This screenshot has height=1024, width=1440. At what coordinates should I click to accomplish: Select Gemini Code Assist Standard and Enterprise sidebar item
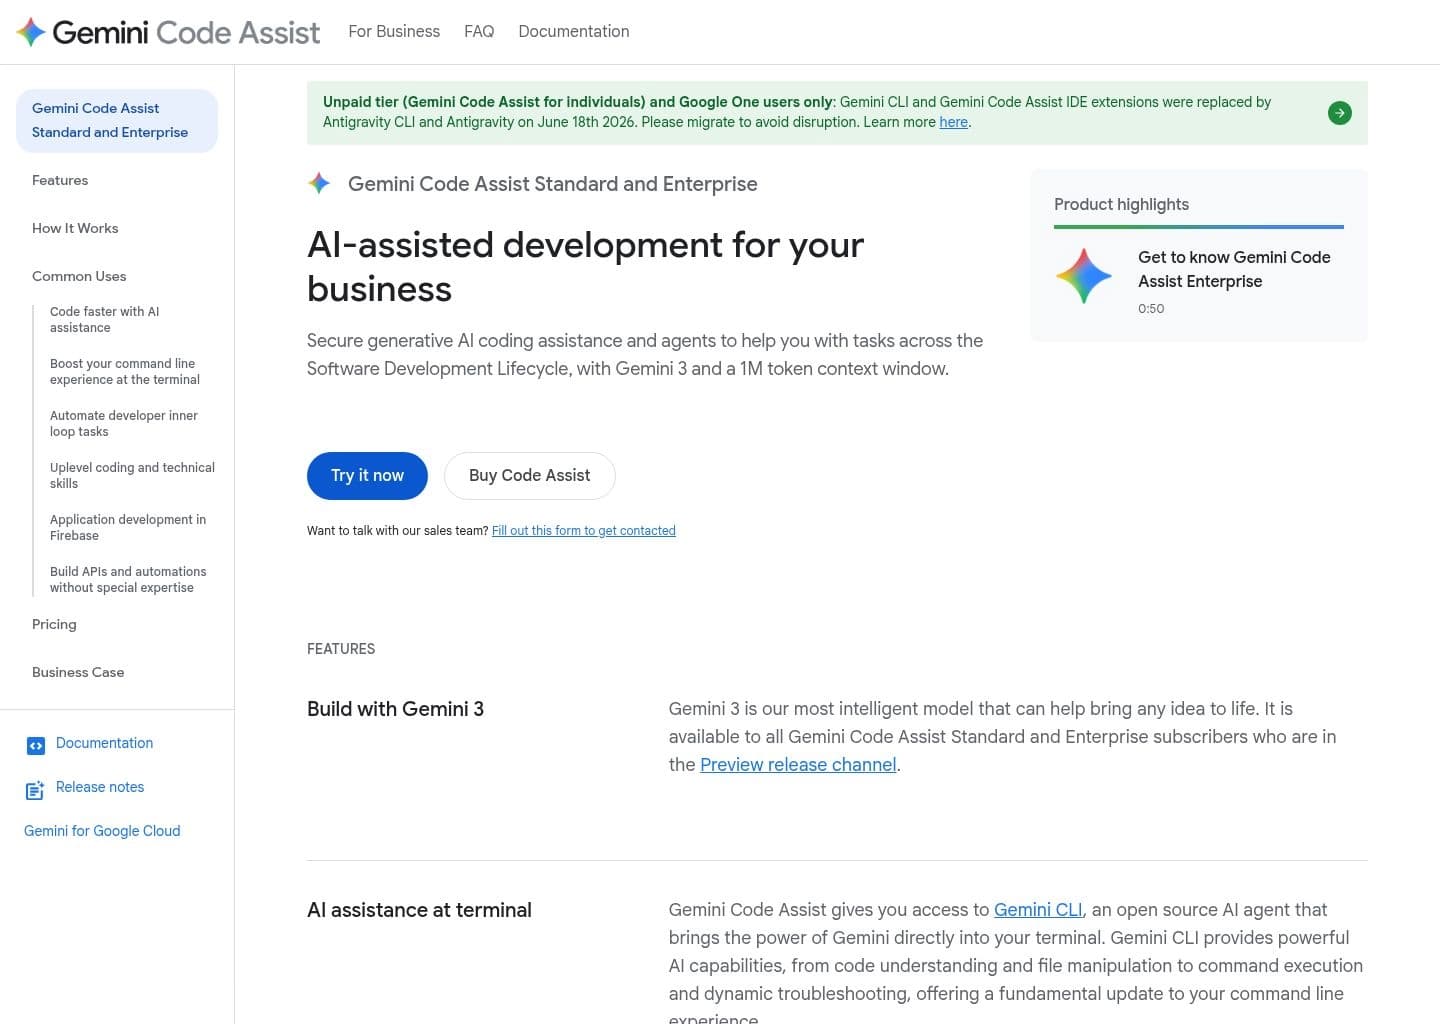click(117, 121)
